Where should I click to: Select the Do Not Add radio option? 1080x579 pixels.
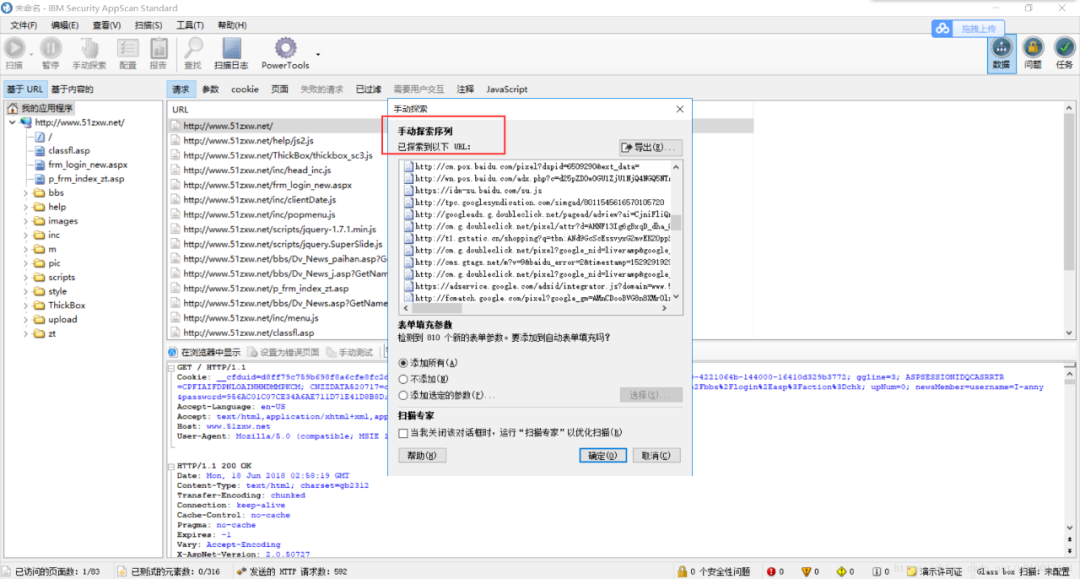(x=403, y=379)
